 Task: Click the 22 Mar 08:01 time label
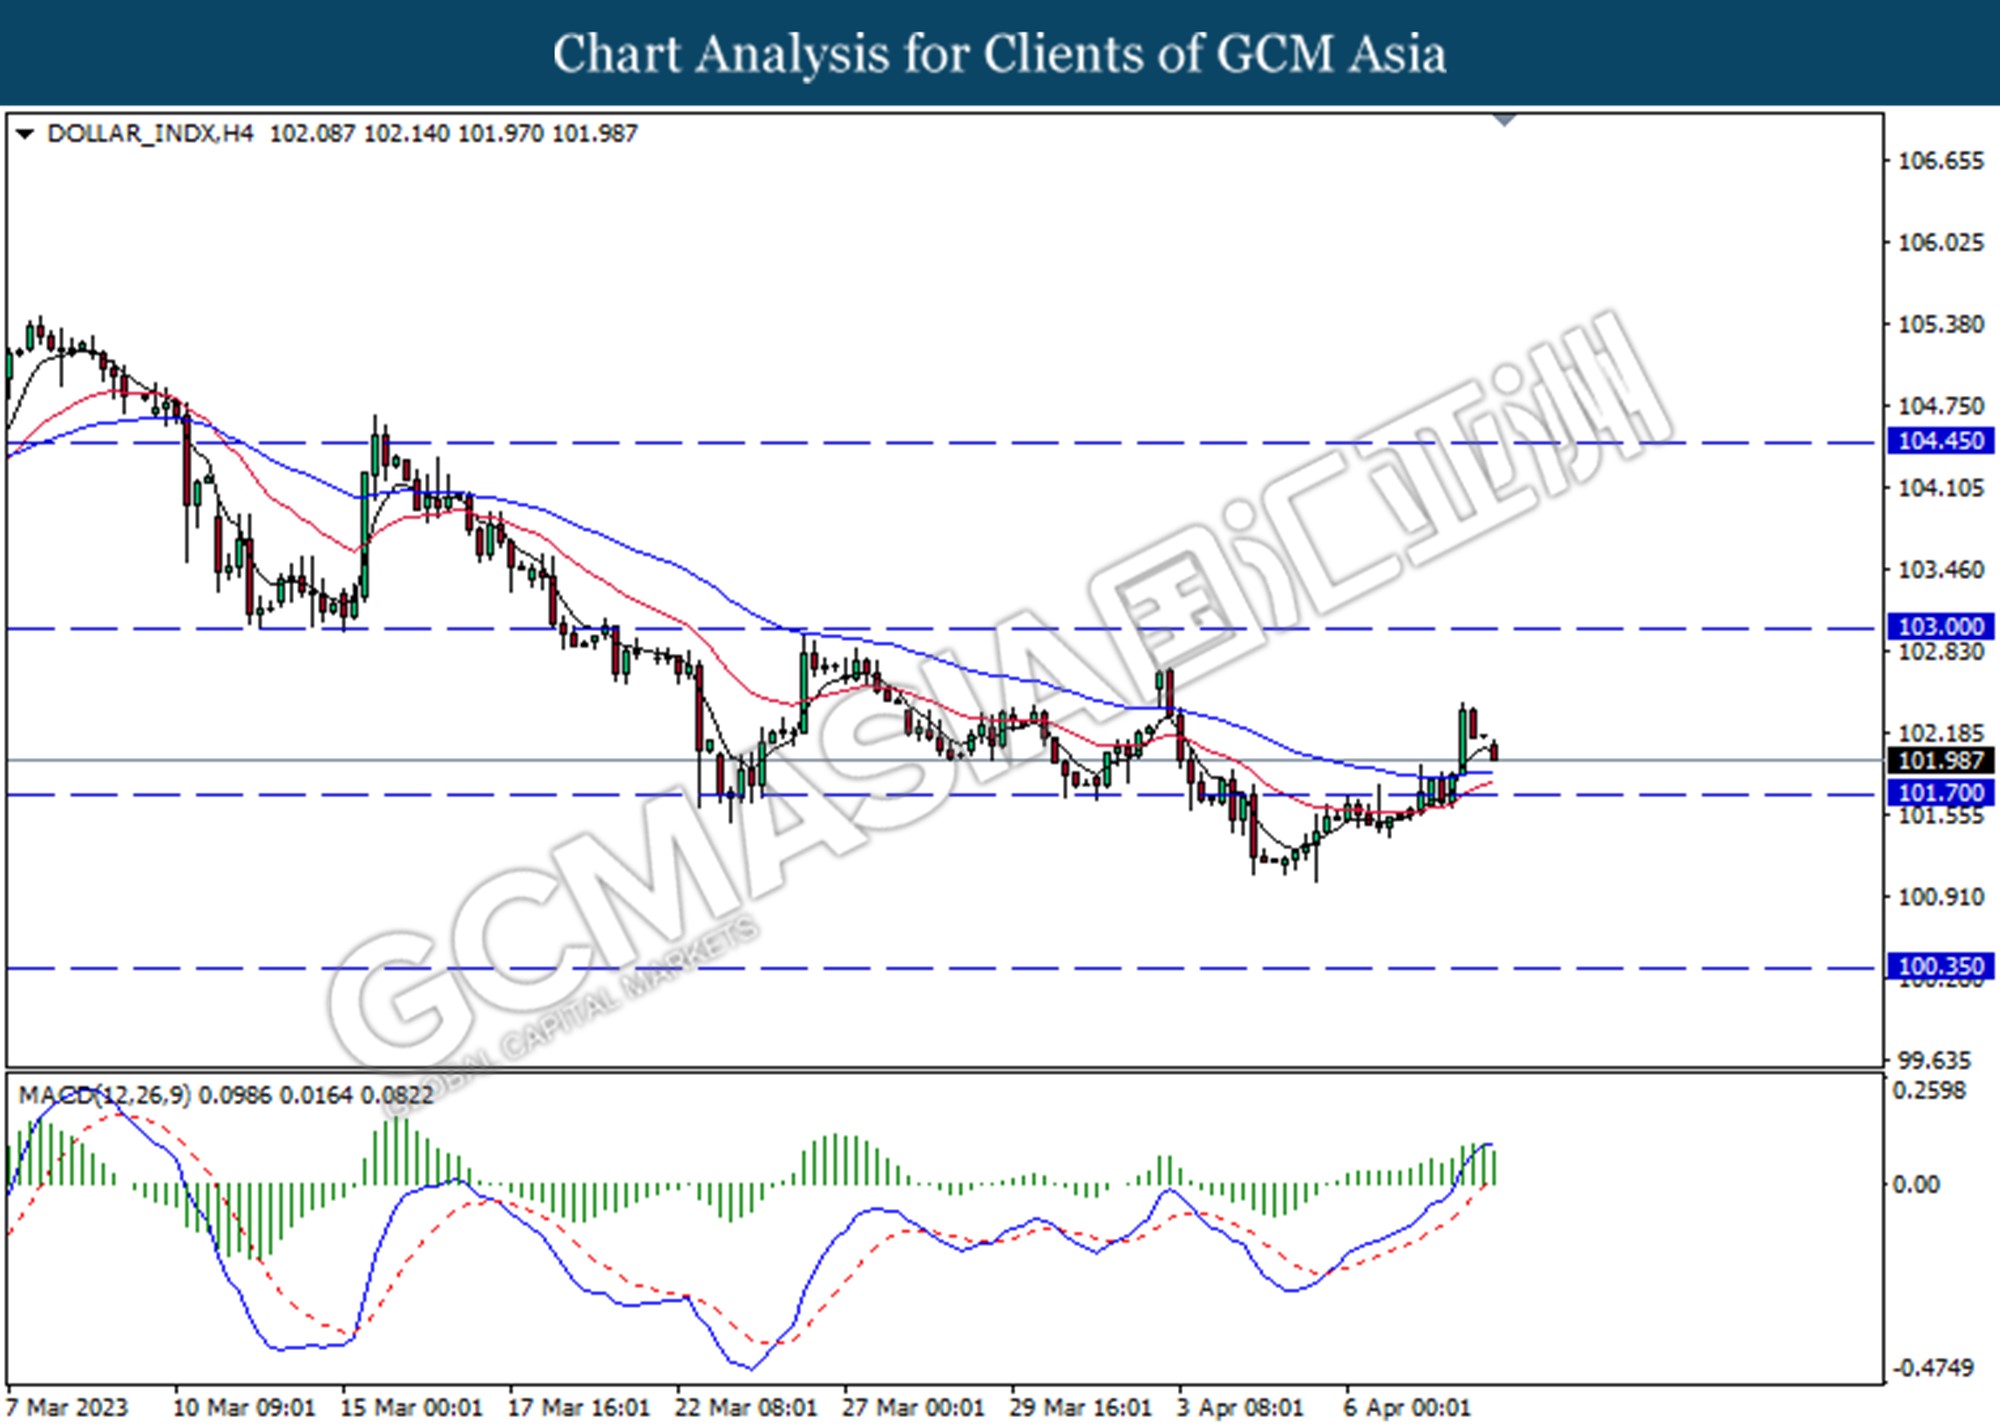(x=746, y=1408)
